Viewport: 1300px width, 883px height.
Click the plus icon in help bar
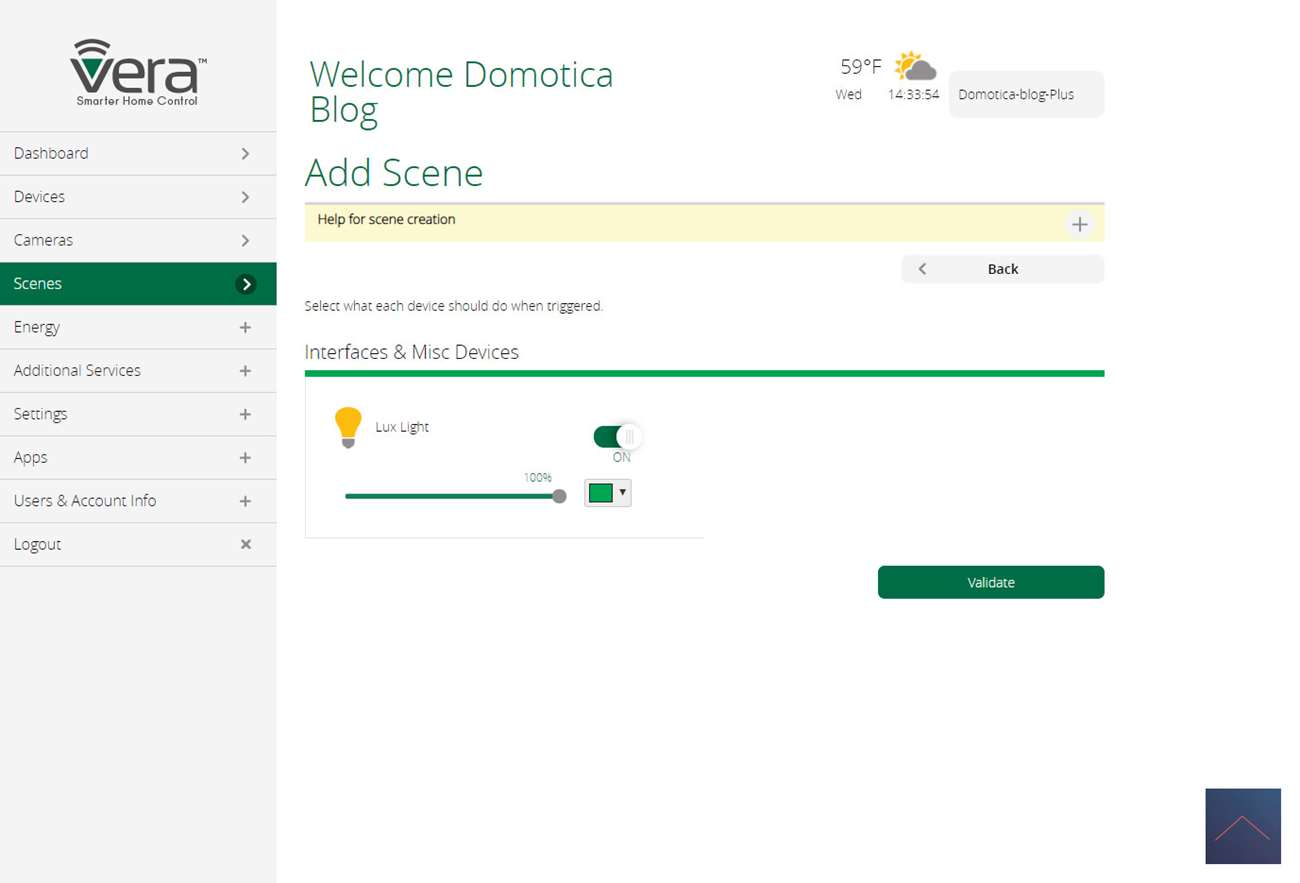(x=1079, y=224)
